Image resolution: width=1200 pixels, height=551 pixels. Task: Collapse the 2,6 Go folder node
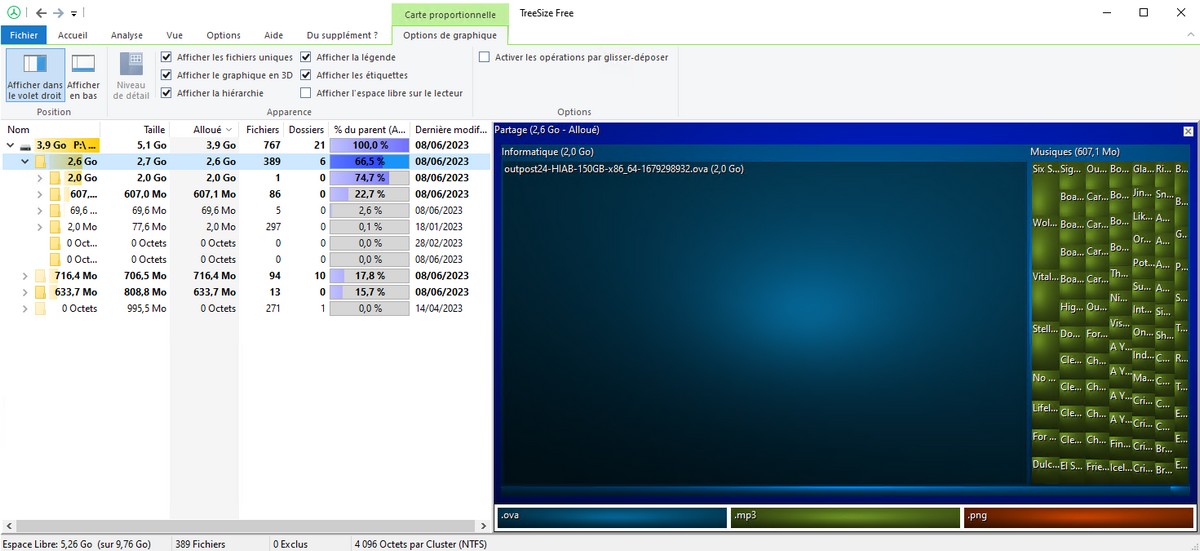pos(25,161)
